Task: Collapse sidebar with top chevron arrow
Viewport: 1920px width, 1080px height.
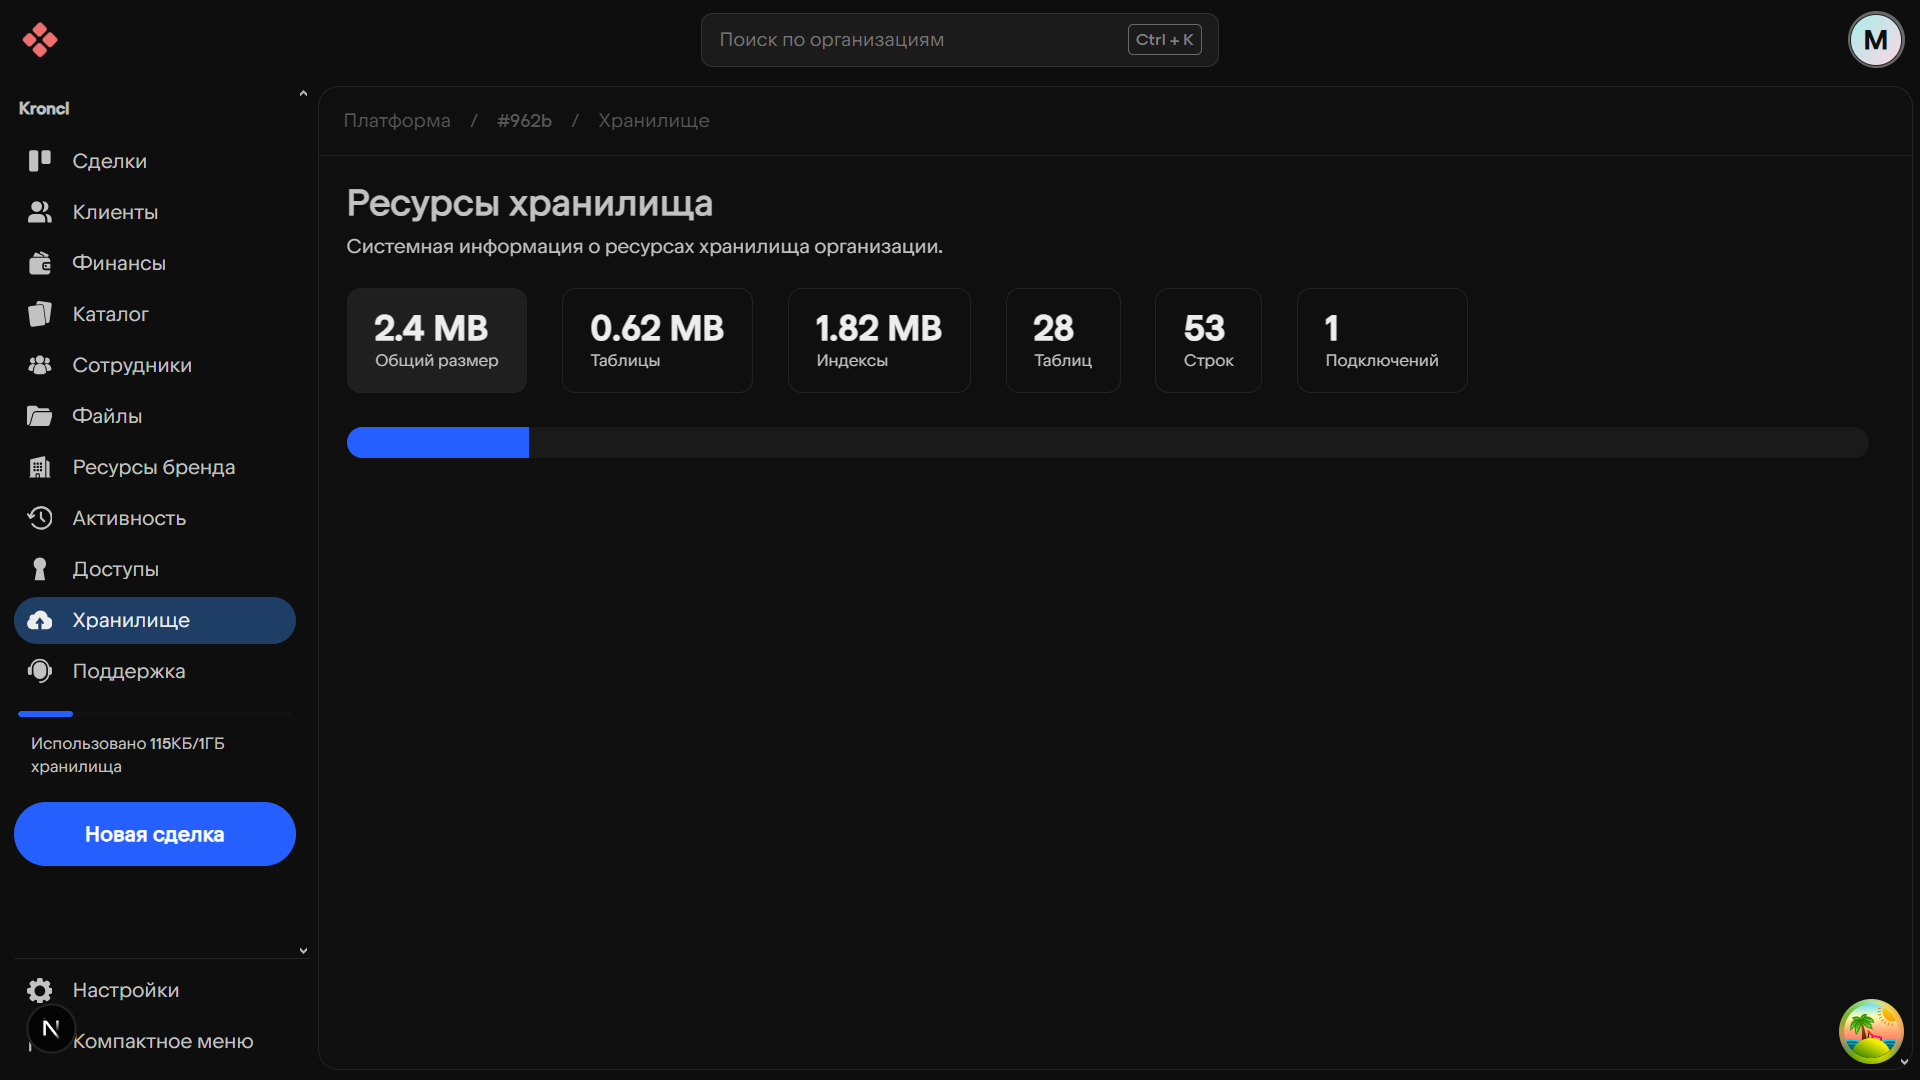Action: (x=303, y=94)
